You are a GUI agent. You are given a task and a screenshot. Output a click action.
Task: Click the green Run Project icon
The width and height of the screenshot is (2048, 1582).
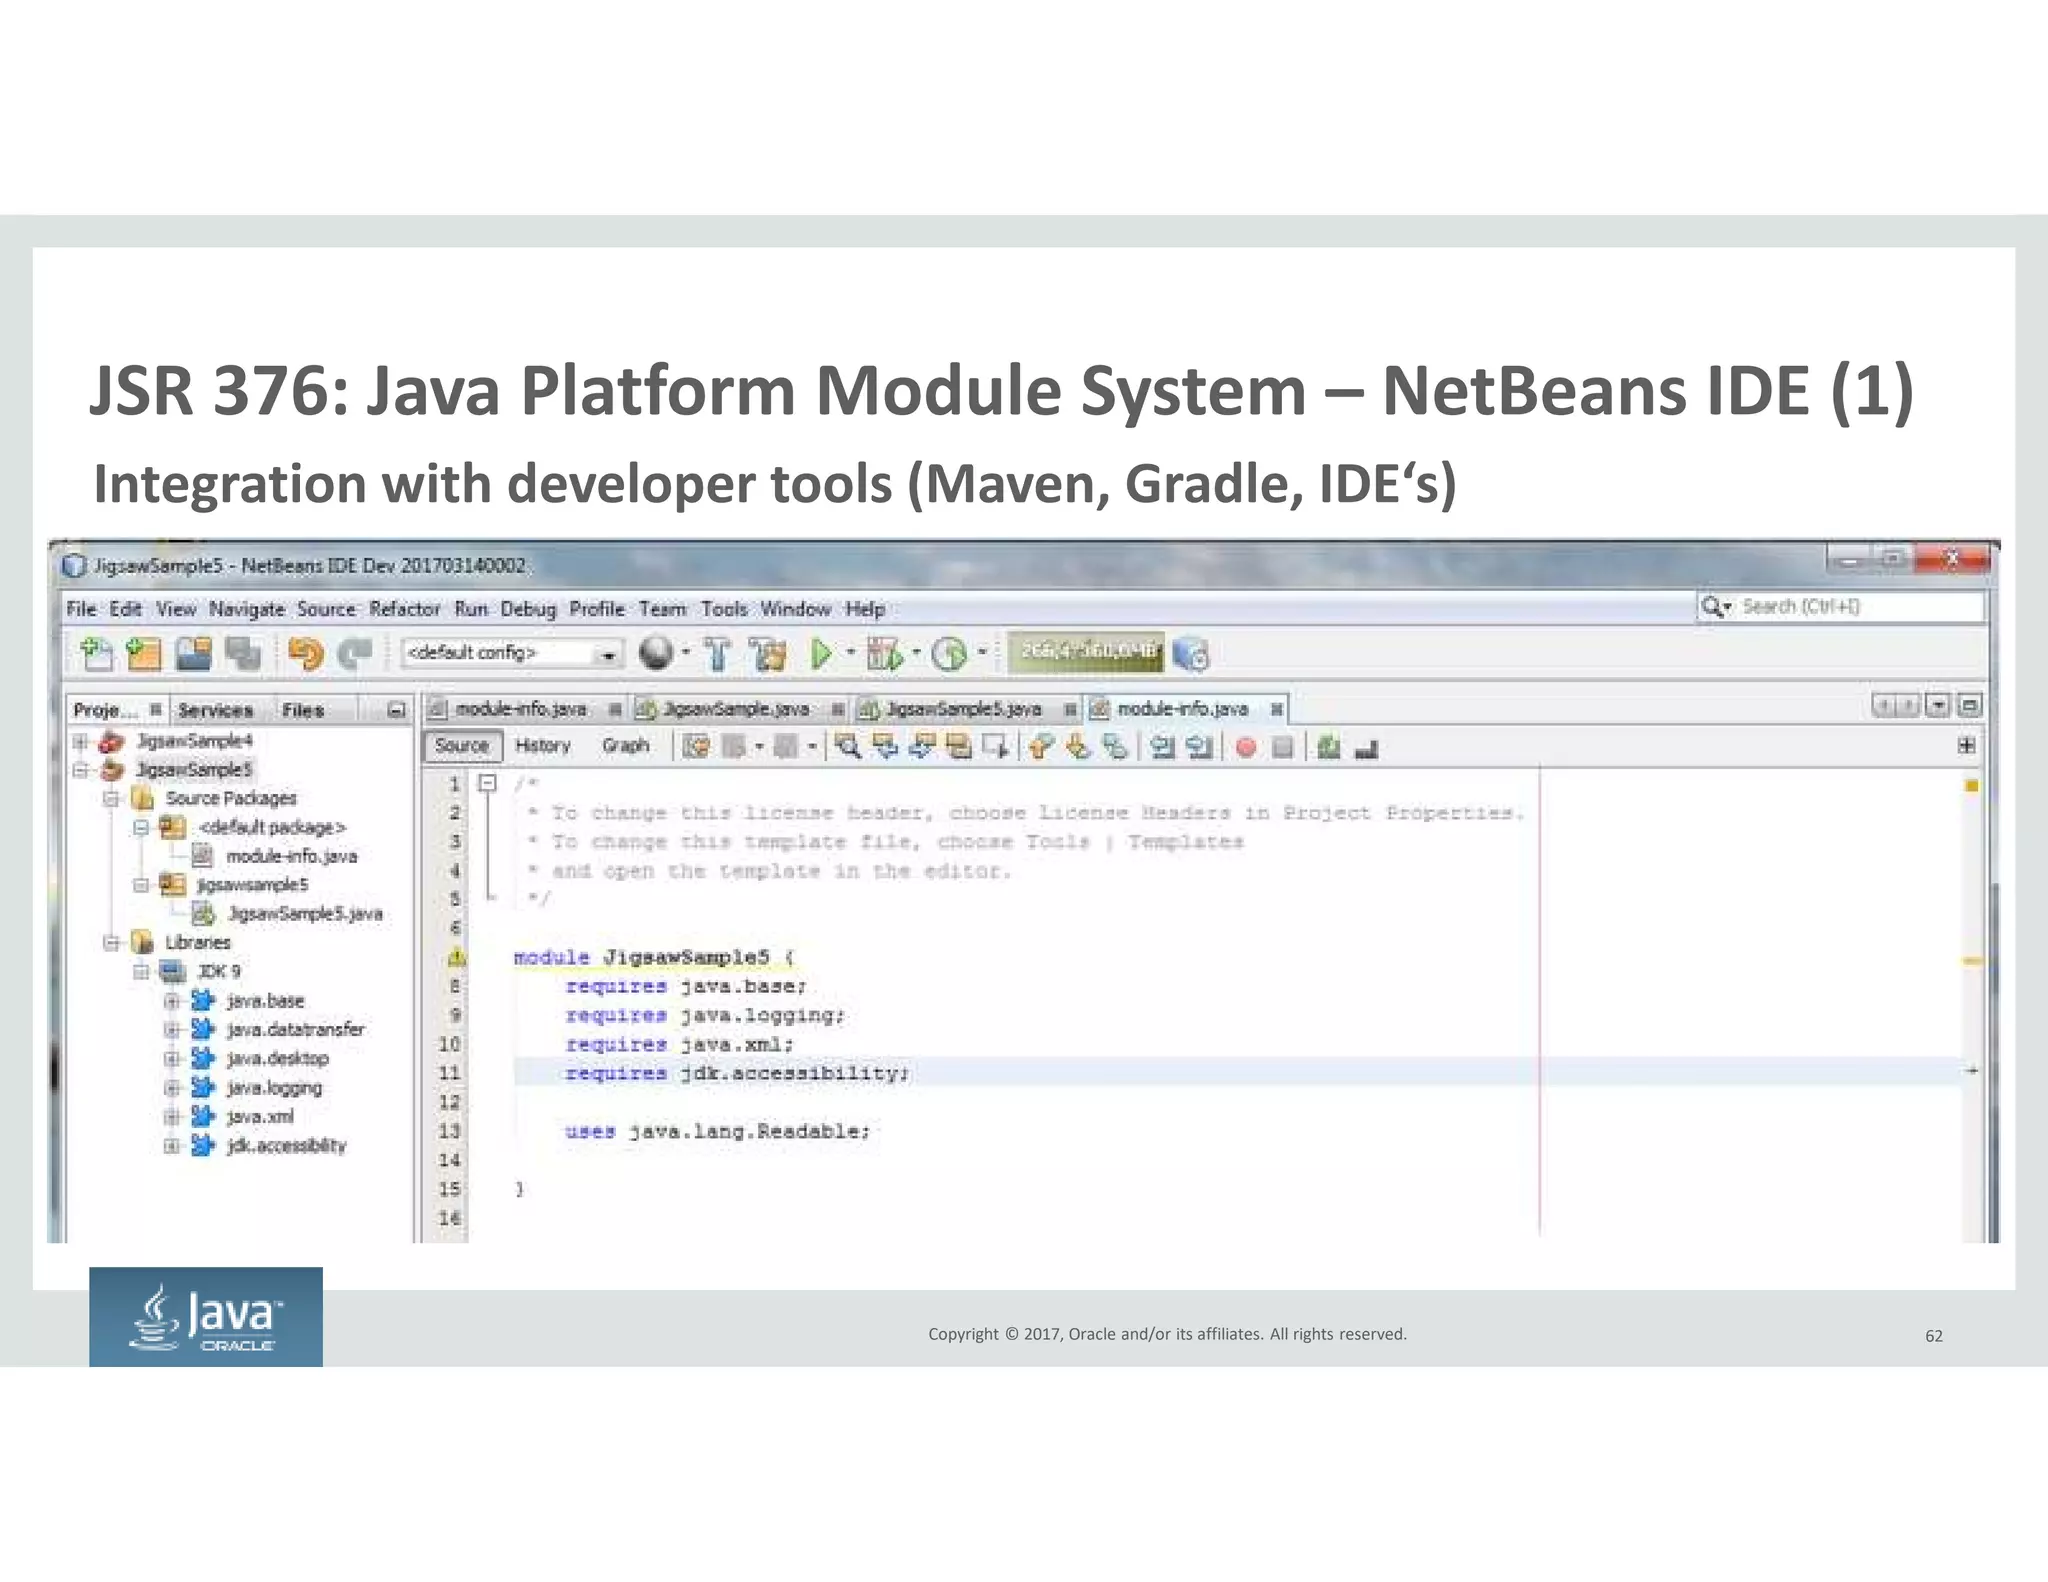[821, 654]
